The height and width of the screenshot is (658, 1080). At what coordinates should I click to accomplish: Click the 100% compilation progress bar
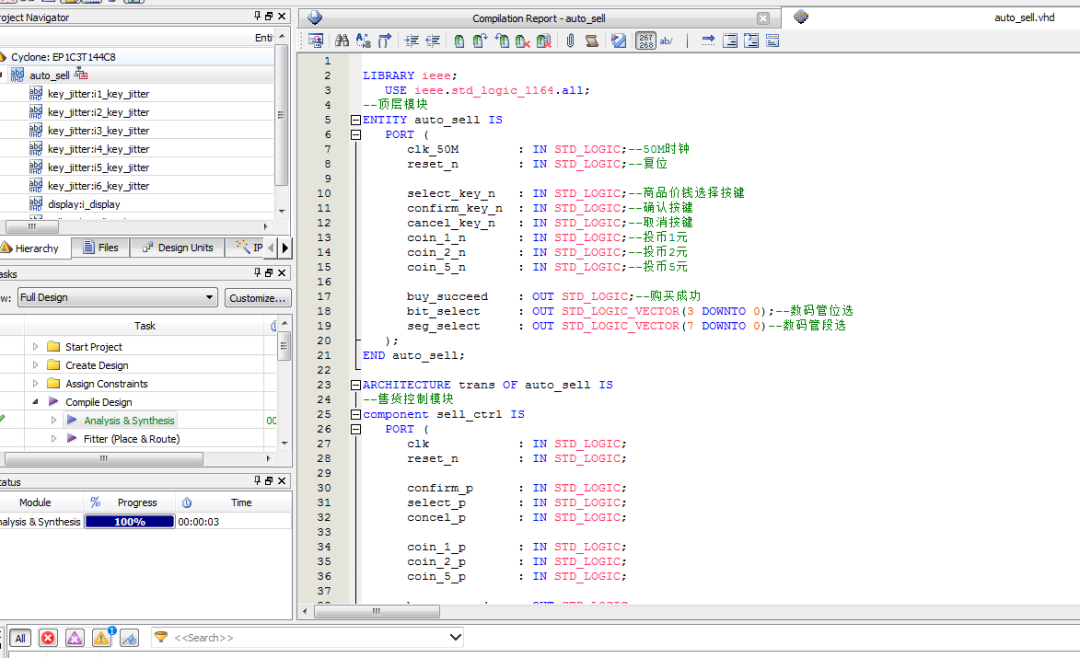(129, 522)
